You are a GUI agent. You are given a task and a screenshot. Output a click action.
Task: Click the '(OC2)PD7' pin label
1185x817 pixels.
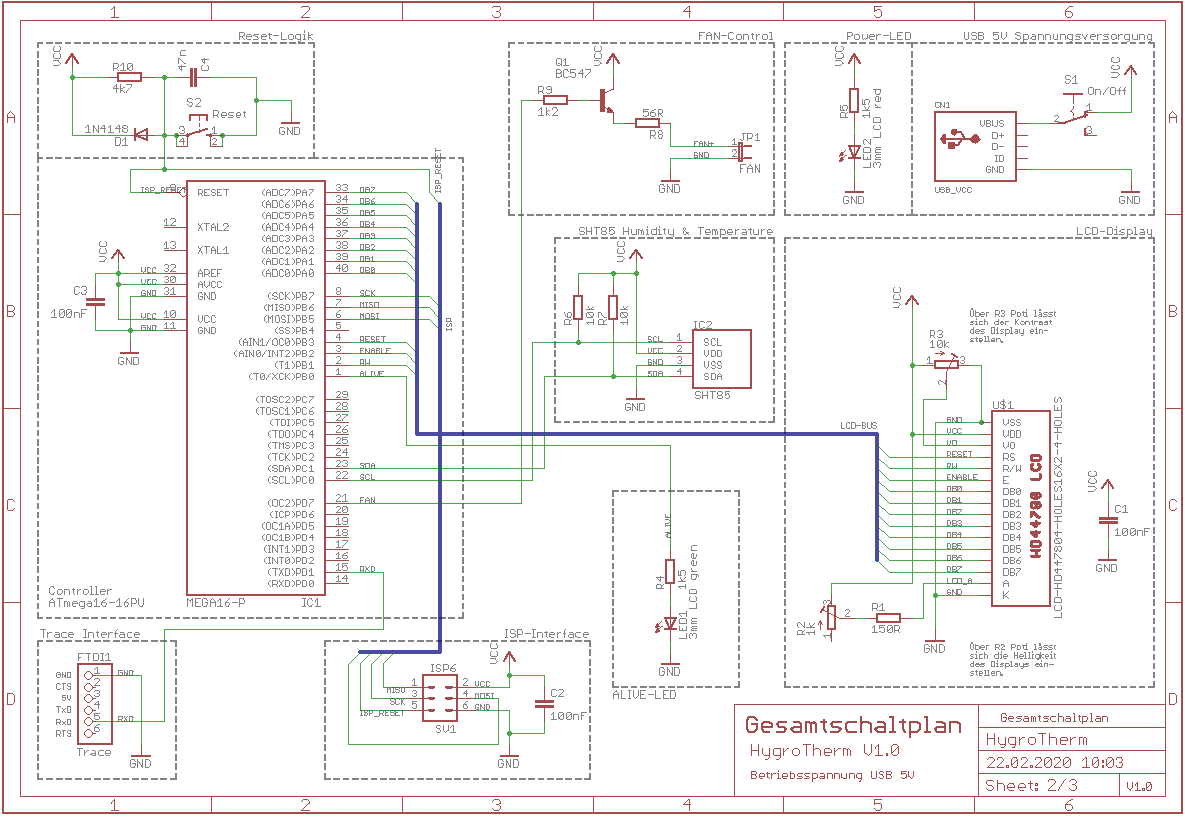click(291, 503)
